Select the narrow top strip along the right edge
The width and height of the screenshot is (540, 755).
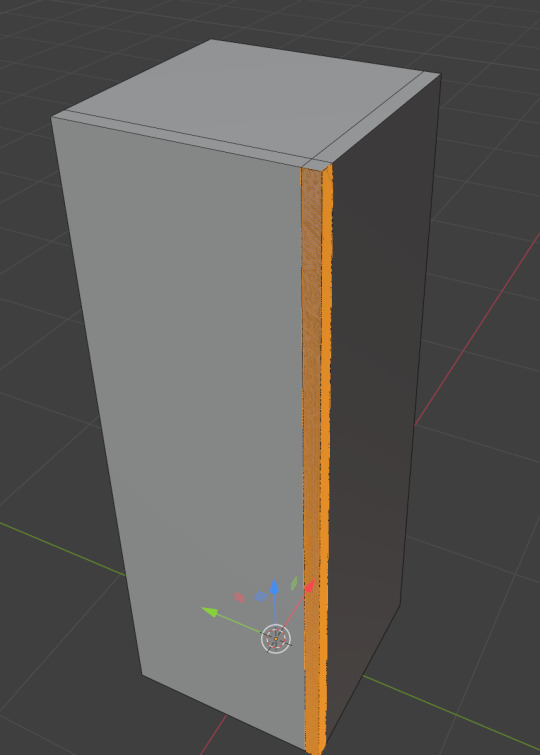pyautogui.click(x=377, y=116)
